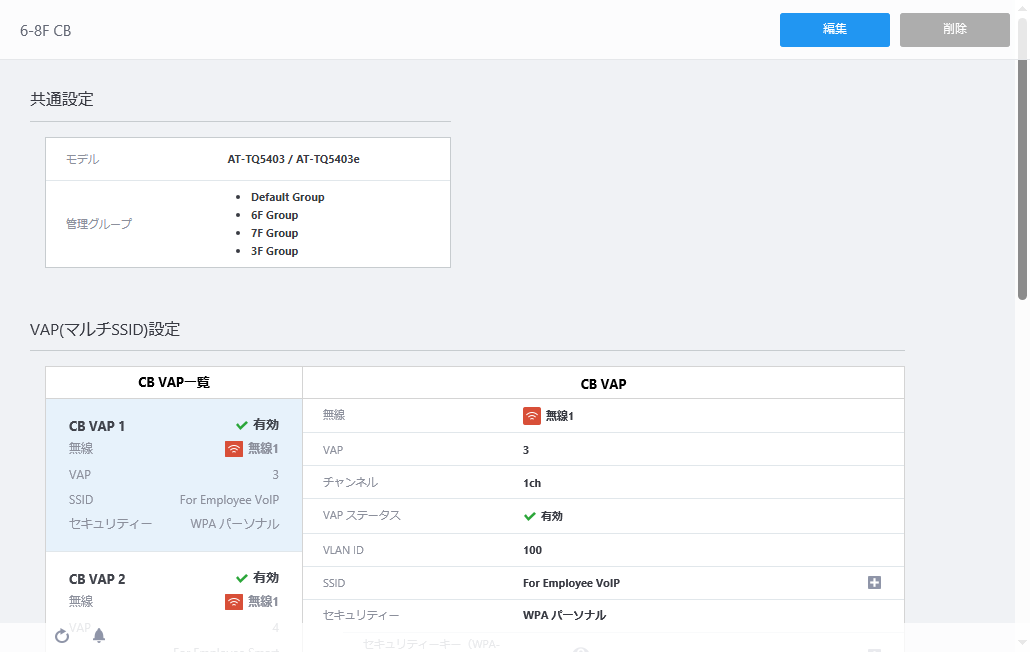1030x652 pixels.
Task: Click the VLAN ID value 100
Action: coord(533,550)
